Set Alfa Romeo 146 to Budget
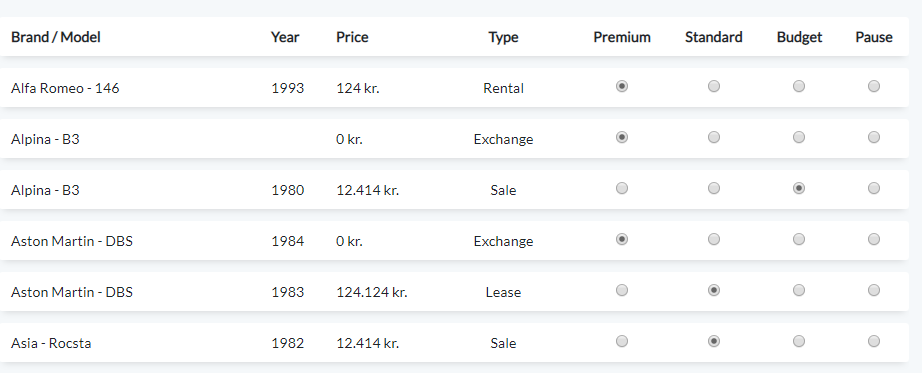922x373 pixels. pos(799,86)
